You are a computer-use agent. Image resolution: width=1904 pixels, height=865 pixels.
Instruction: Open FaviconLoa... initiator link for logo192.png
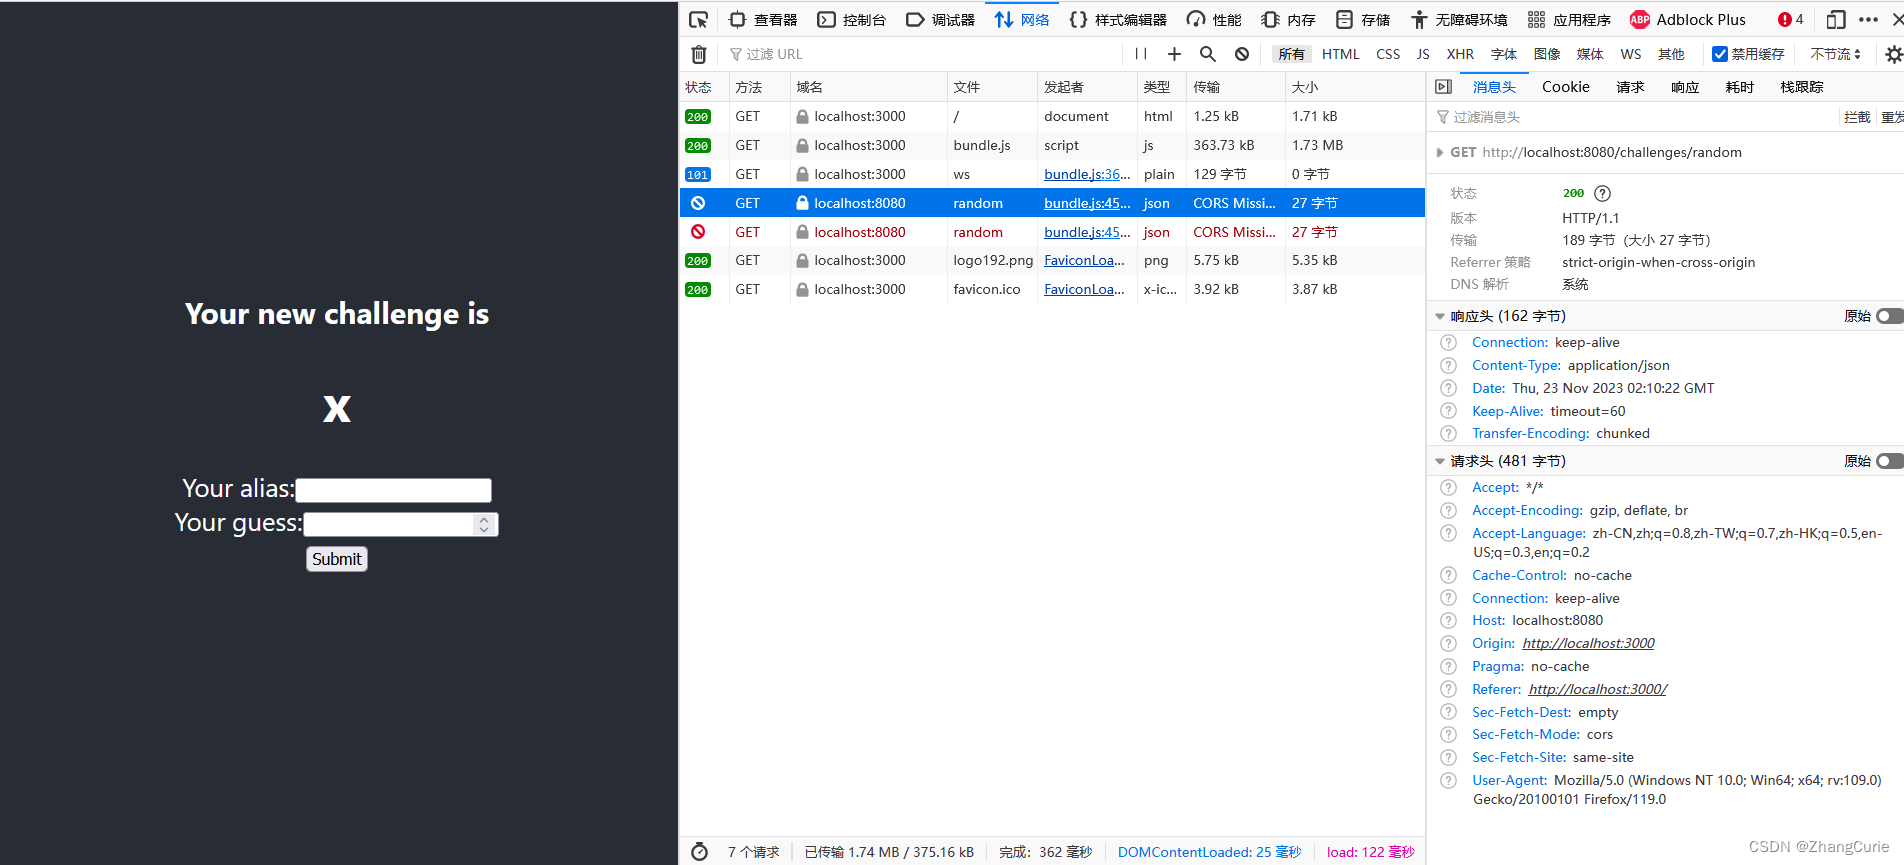click(x=1084, y=260)
